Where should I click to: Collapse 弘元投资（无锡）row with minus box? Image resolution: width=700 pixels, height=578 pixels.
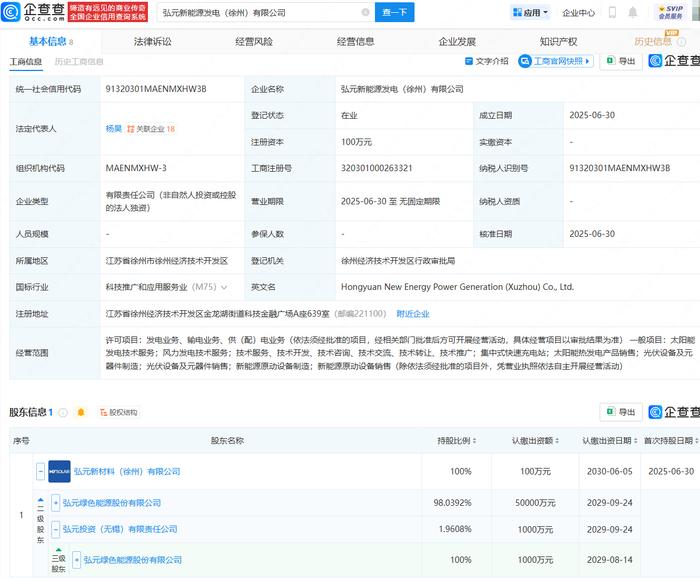[x=55, y=529]
